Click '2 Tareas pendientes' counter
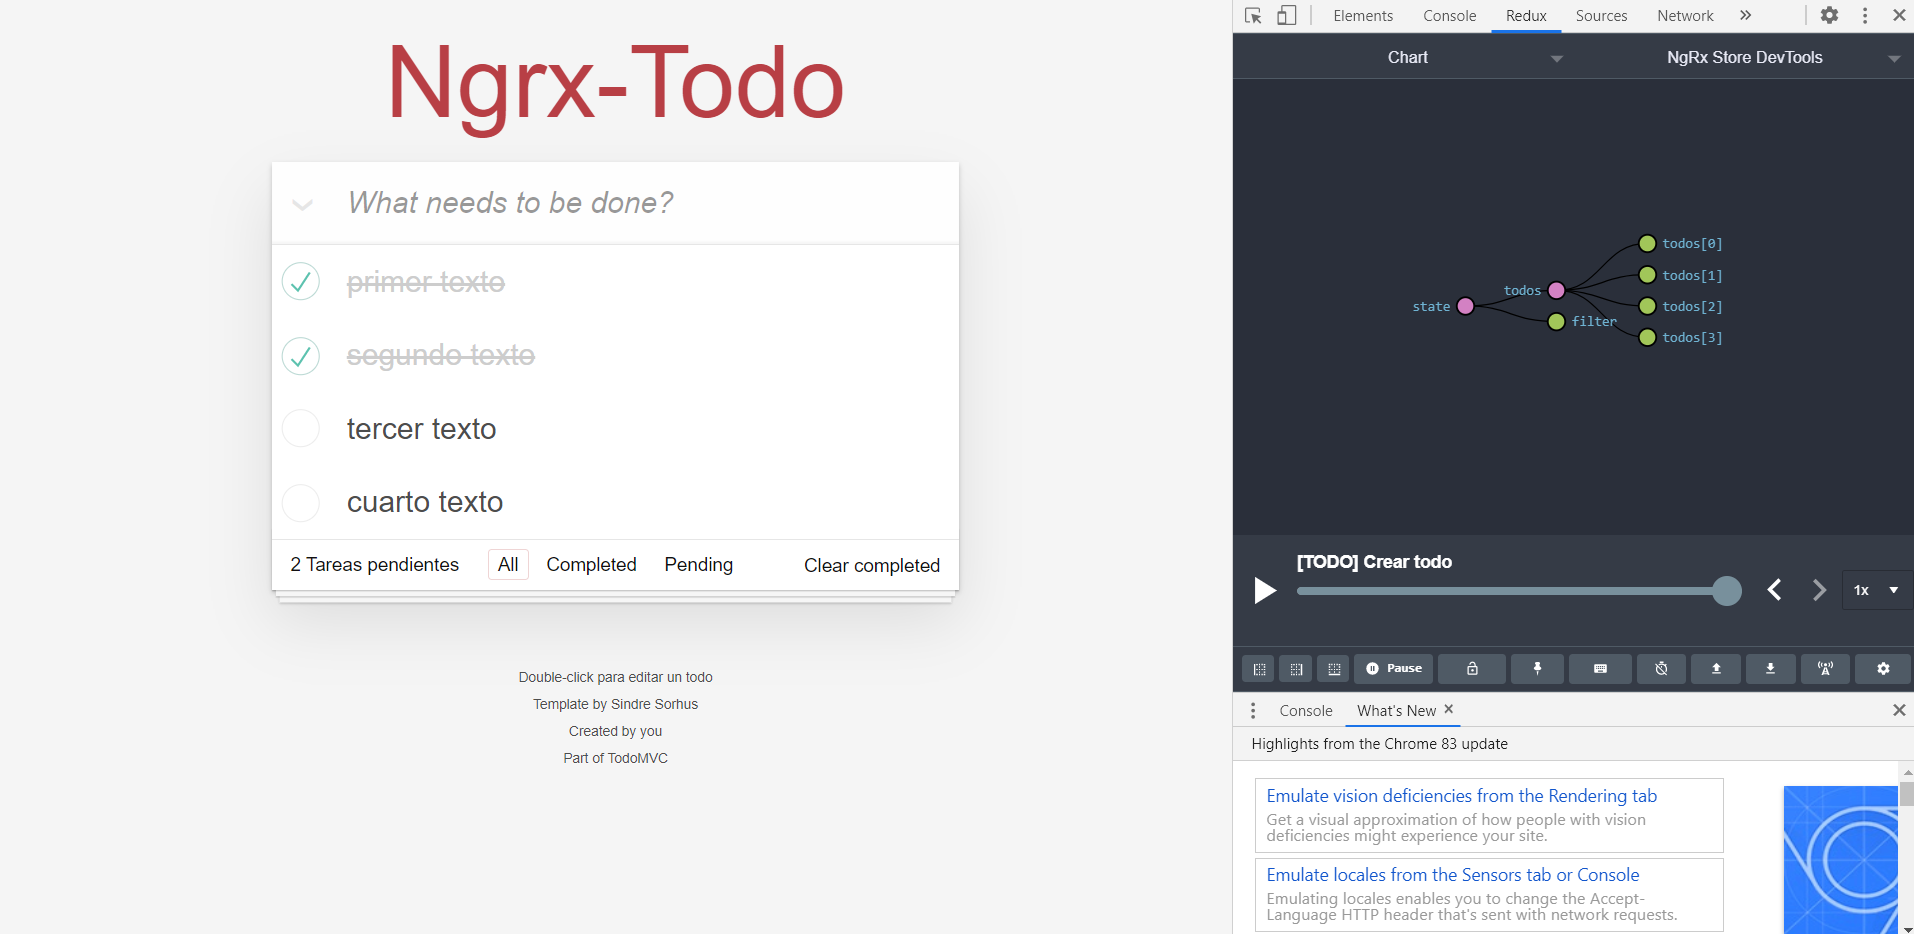Screen dimensions: 1914x934 [374, 564]
